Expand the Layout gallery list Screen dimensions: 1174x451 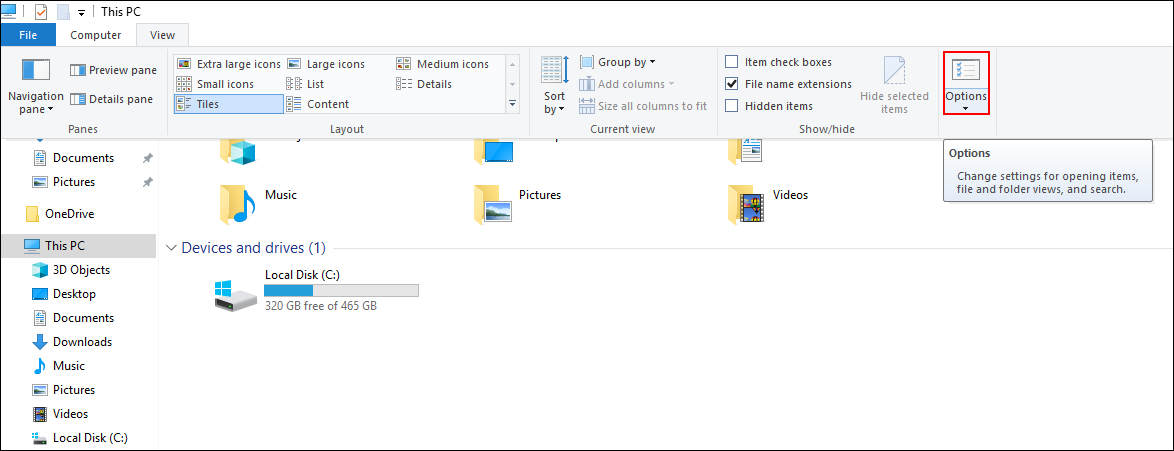[513, 103]
